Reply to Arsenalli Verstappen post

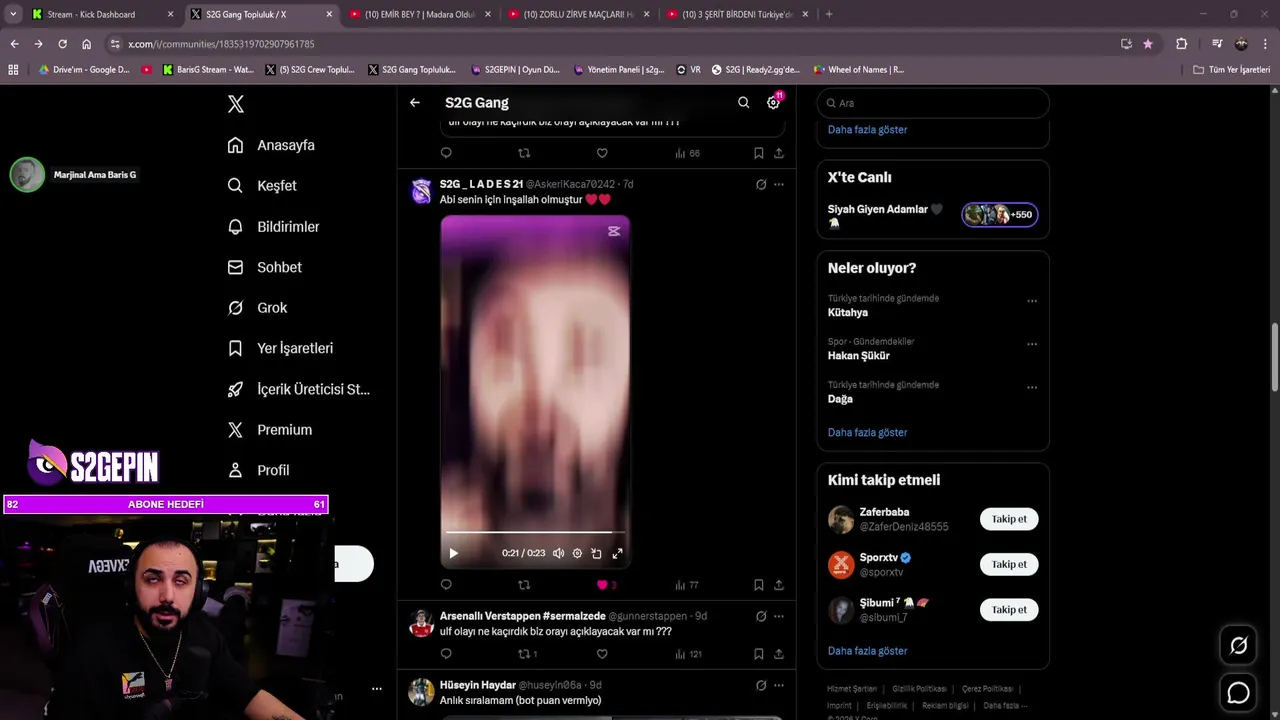pos(446,654)
